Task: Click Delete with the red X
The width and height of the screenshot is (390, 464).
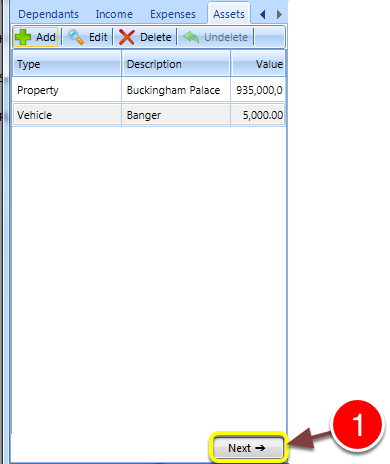Action: [145, 37]
